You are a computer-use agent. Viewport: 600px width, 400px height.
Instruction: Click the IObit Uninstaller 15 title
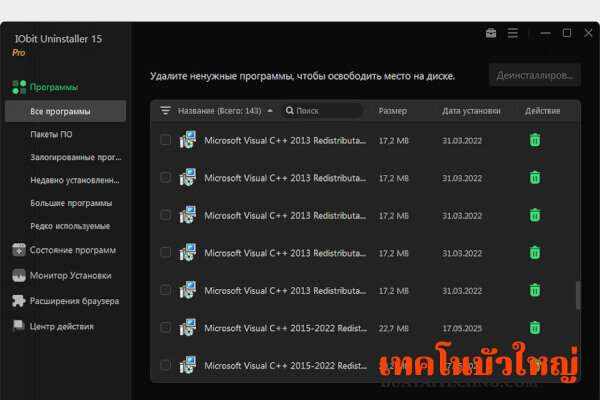pyautogui.click(x=58, y=39)
